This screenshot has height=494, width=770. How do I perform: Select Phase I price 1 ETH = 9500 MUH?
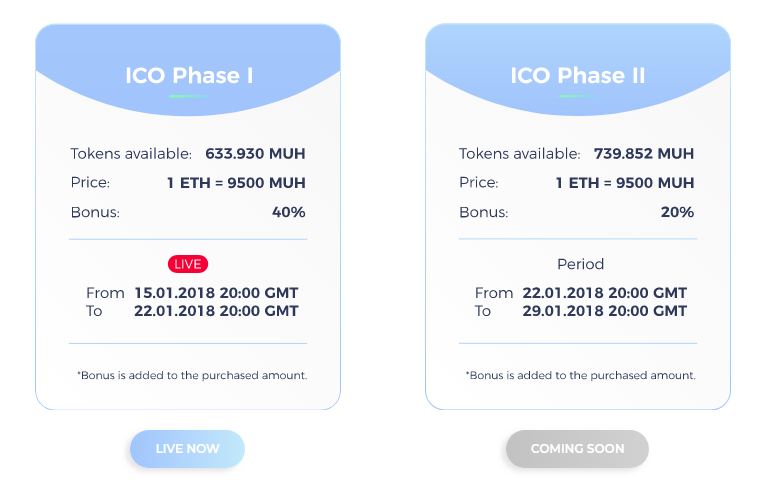236,183
